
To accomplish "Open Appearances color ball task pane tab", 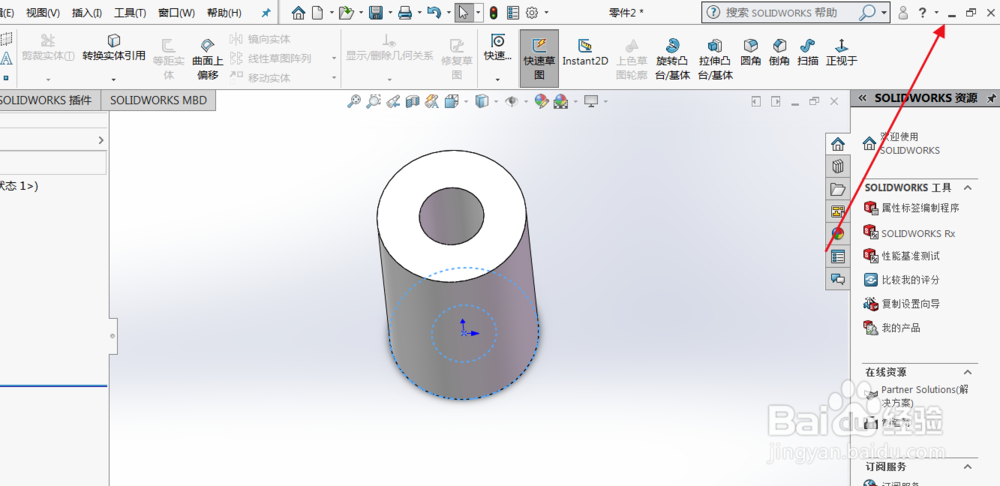I will pos(838,233).
